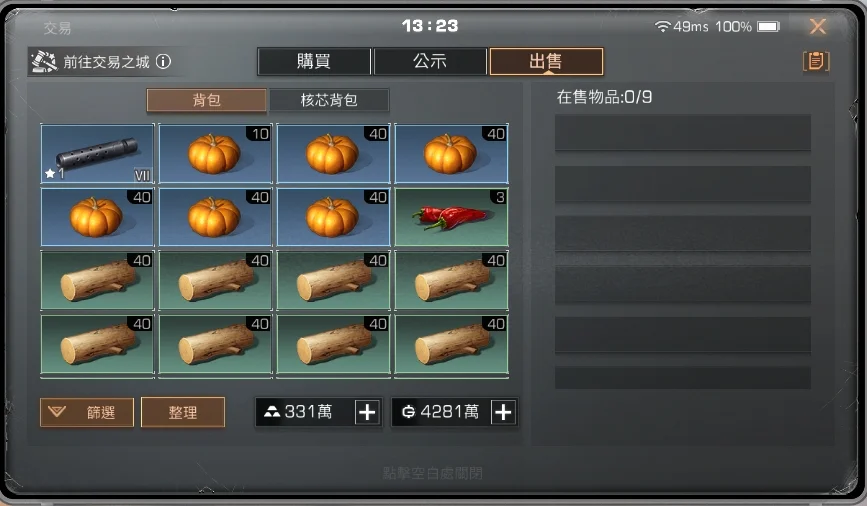Select the first wood log stack
The image size is (867, 506).
point(97,280)
